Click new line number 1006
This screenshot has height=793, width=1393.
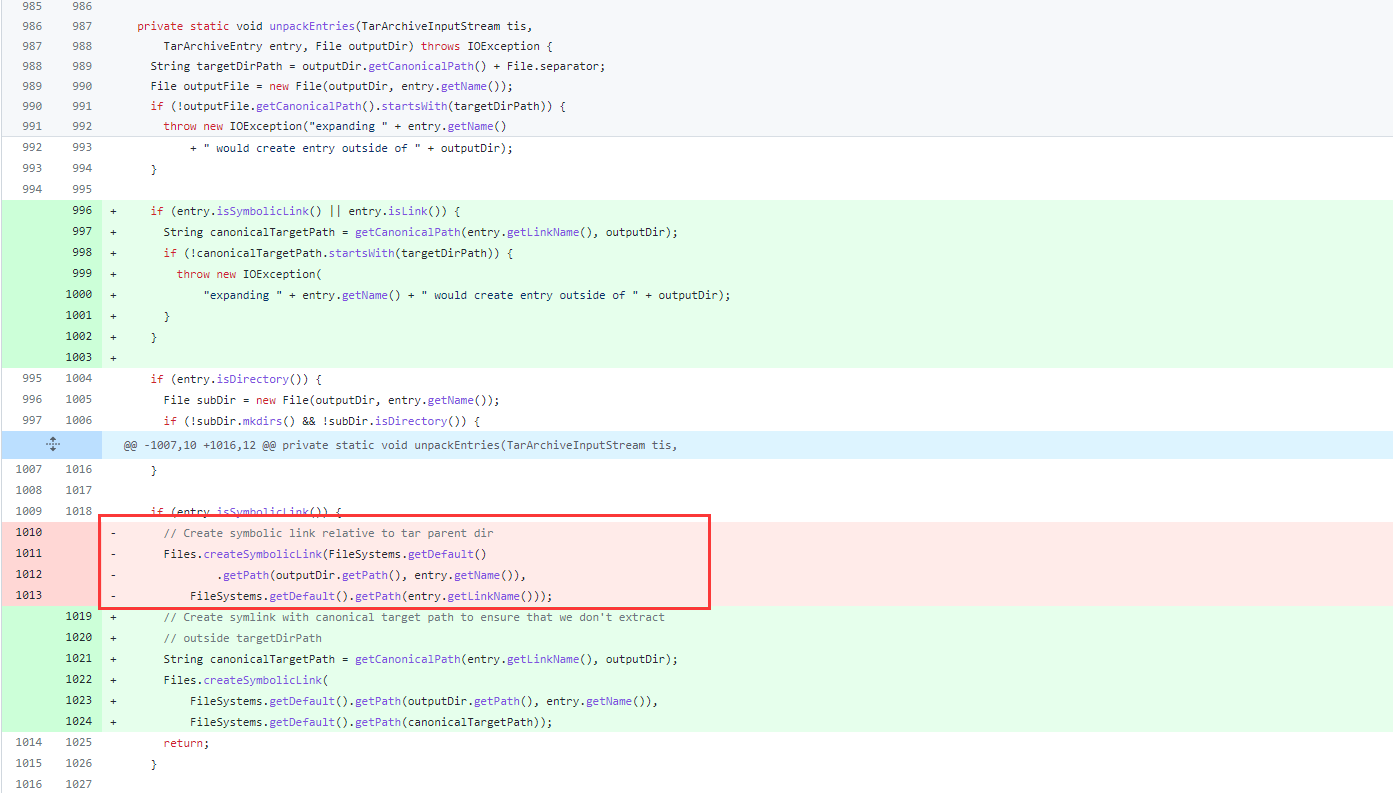(x=79, y=420)
